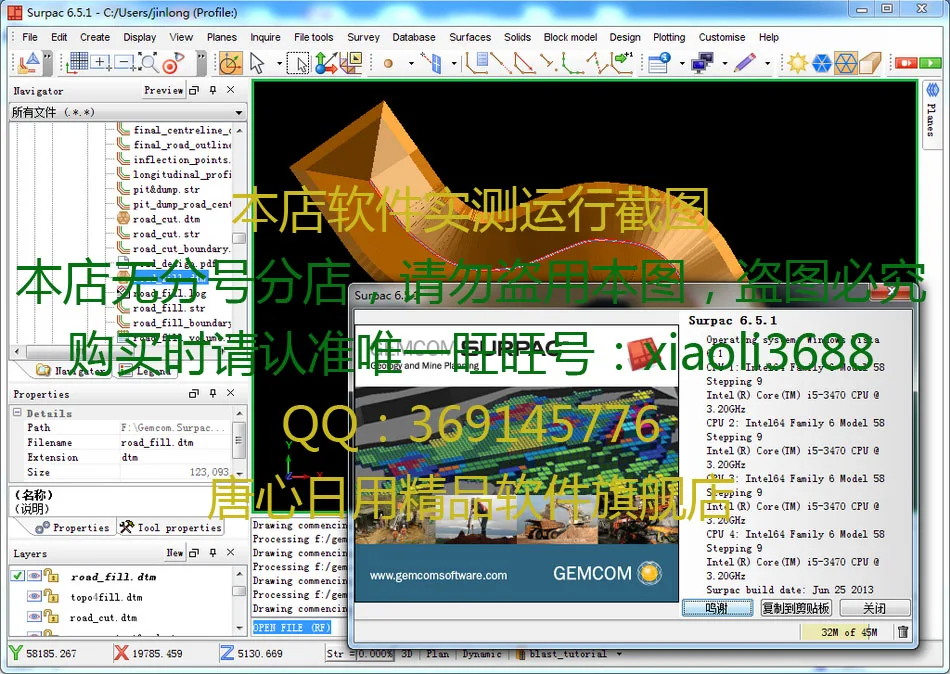Image resolution: width=950 pixels, height=674 pixels.
Task: Hide the topo4fill.dtm layer with its eye icon
Action: [34, 596]
